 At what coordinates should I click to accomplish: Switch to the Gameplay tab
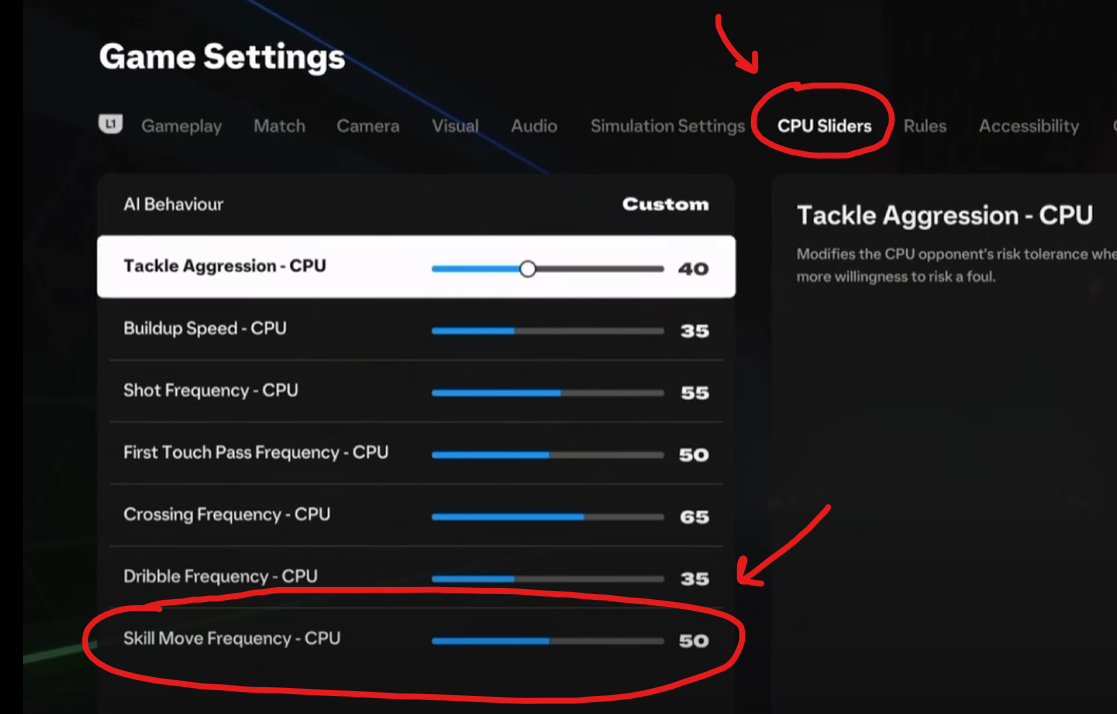pos(182,126)
